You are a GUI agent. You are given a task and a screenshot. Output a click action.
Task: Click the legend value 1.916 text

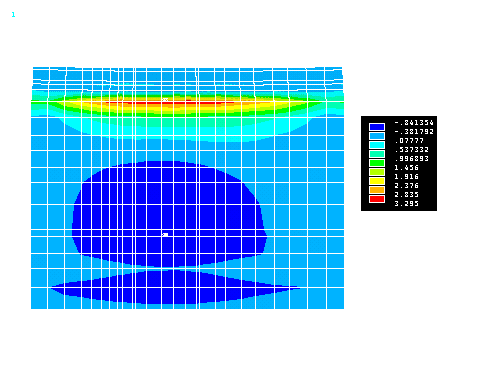pyautogui.click(x=406, y=176)
